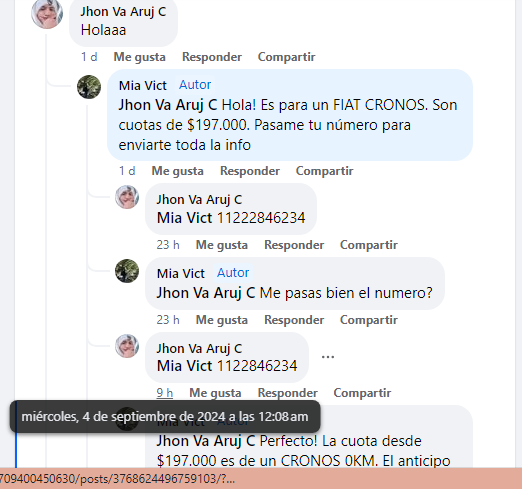Open Mia Vict profile name in FIAT CRONOS reply
This screenshot has height=489, width=522.
coord(143,86)
